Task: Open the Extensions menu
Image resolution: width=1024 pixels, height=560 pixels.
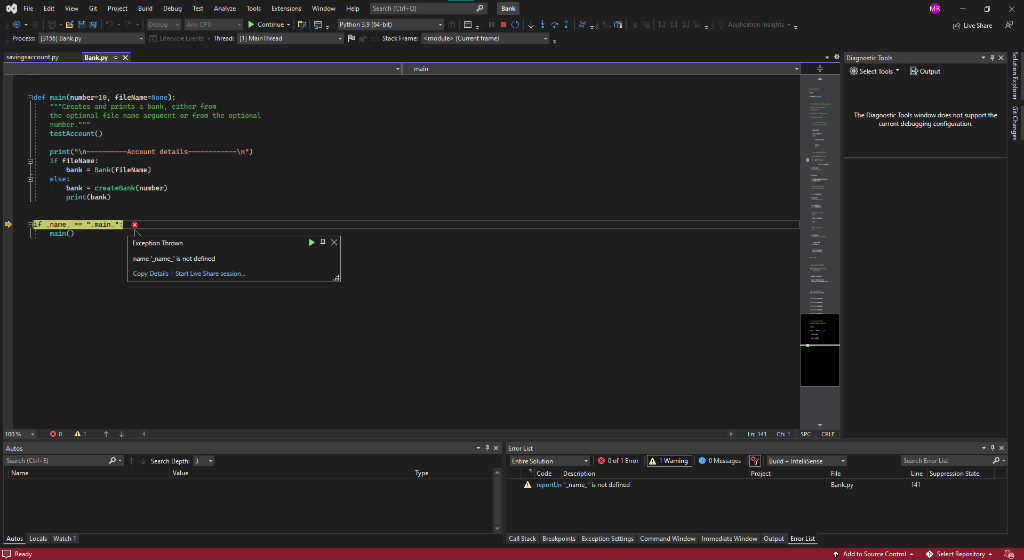Action: pos(286,8)
